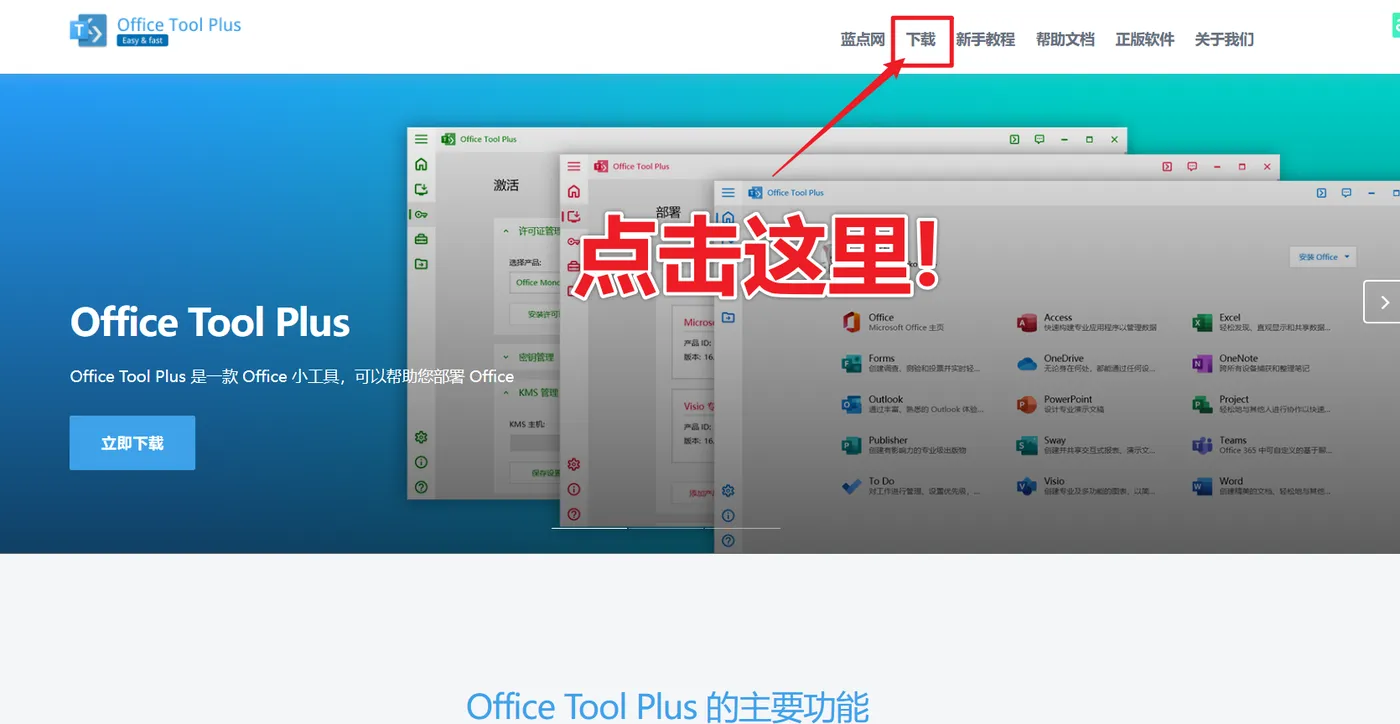Viewport: 1400px width, 724px height.
Task: Click the 立即下载 button
Action: click(x=132, y=443)
